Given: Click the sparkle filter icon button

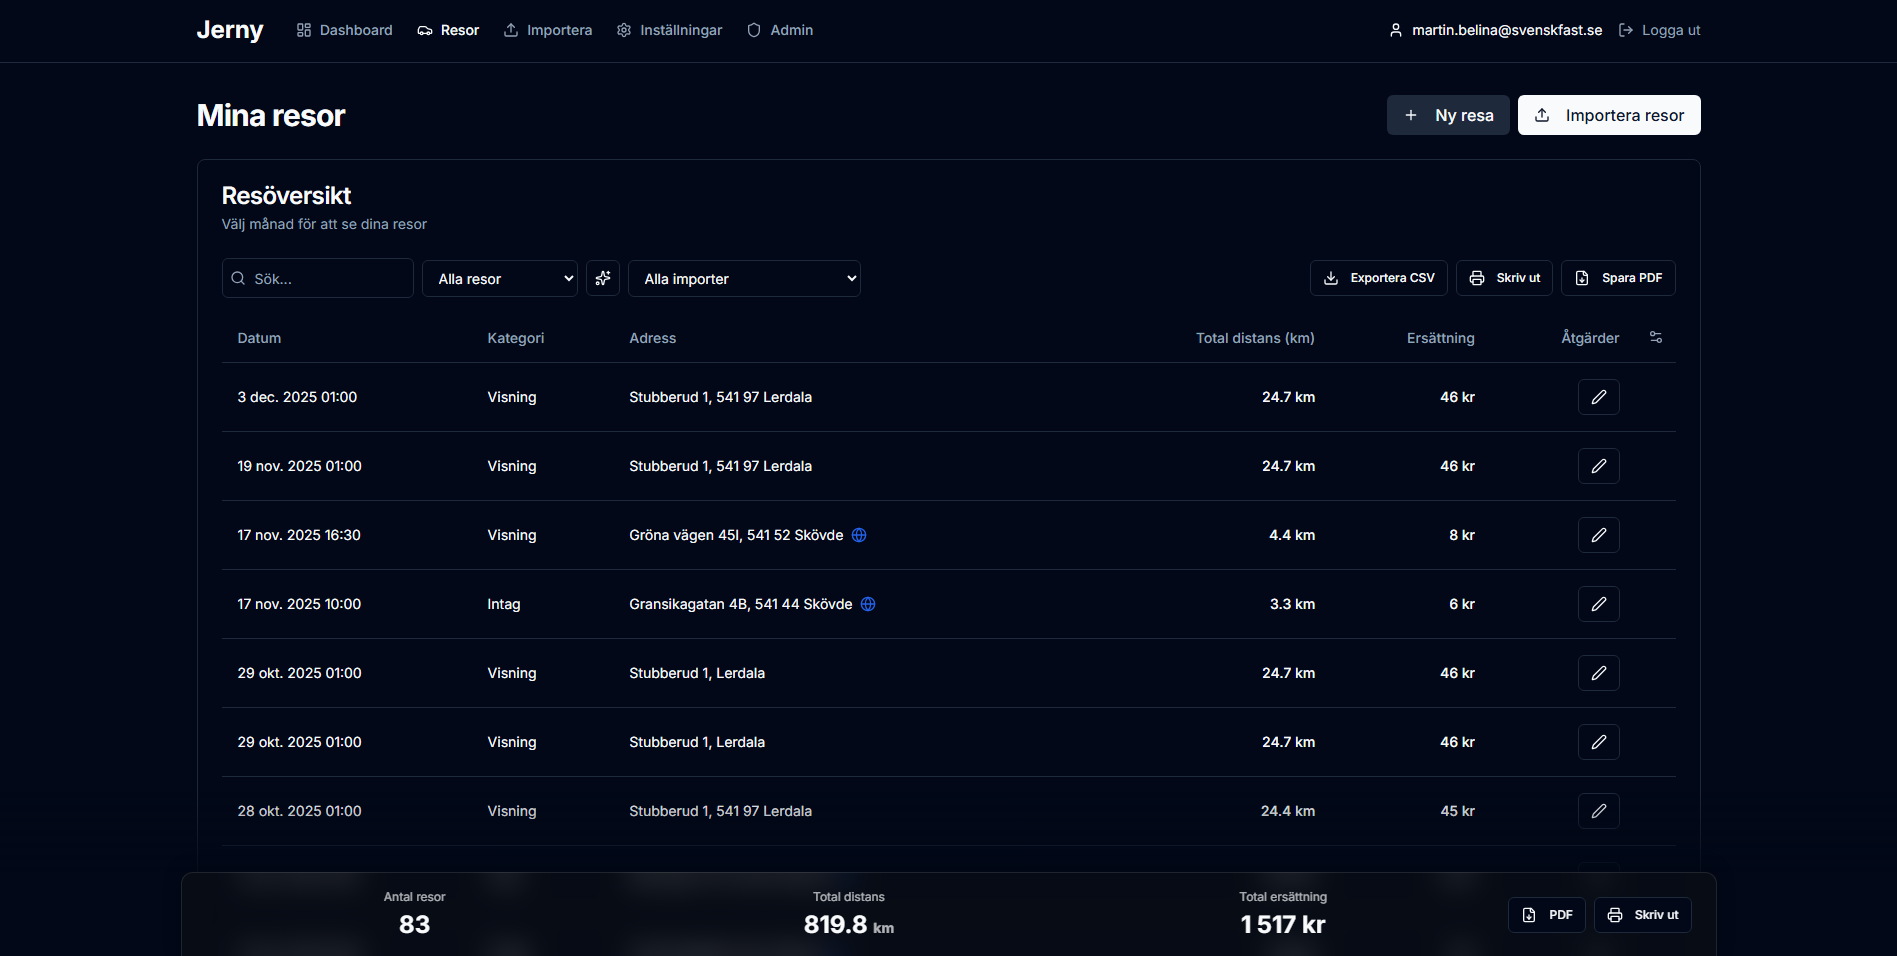Looking at the screenshot, I should (x=603, y=278).
